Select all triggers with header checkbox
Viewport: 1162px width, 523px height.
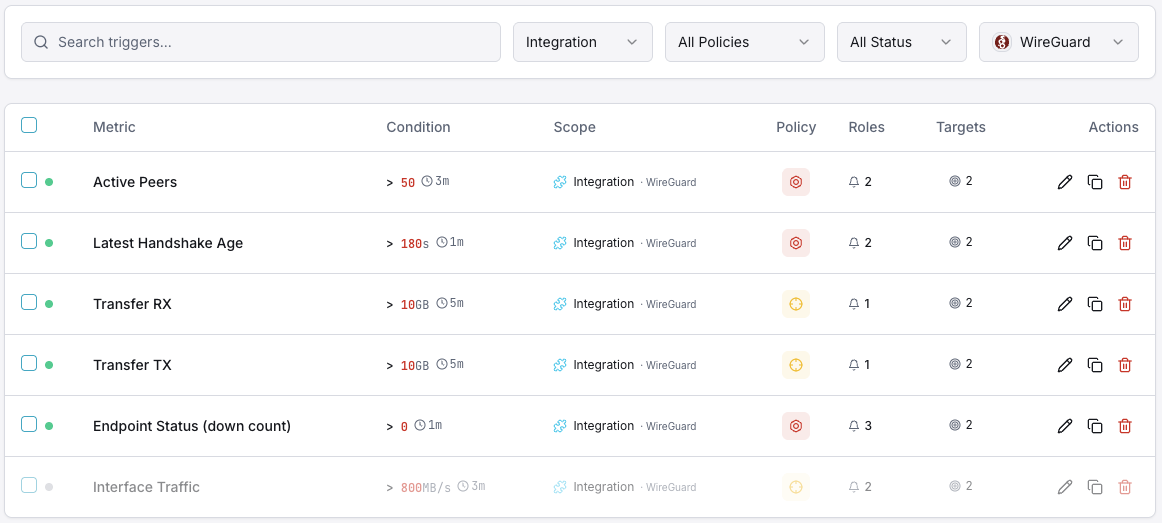29,125
